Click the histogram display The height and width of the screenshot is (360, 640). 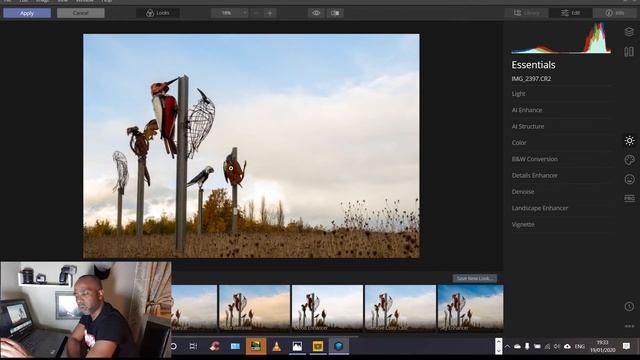click(x=561, y=38)
